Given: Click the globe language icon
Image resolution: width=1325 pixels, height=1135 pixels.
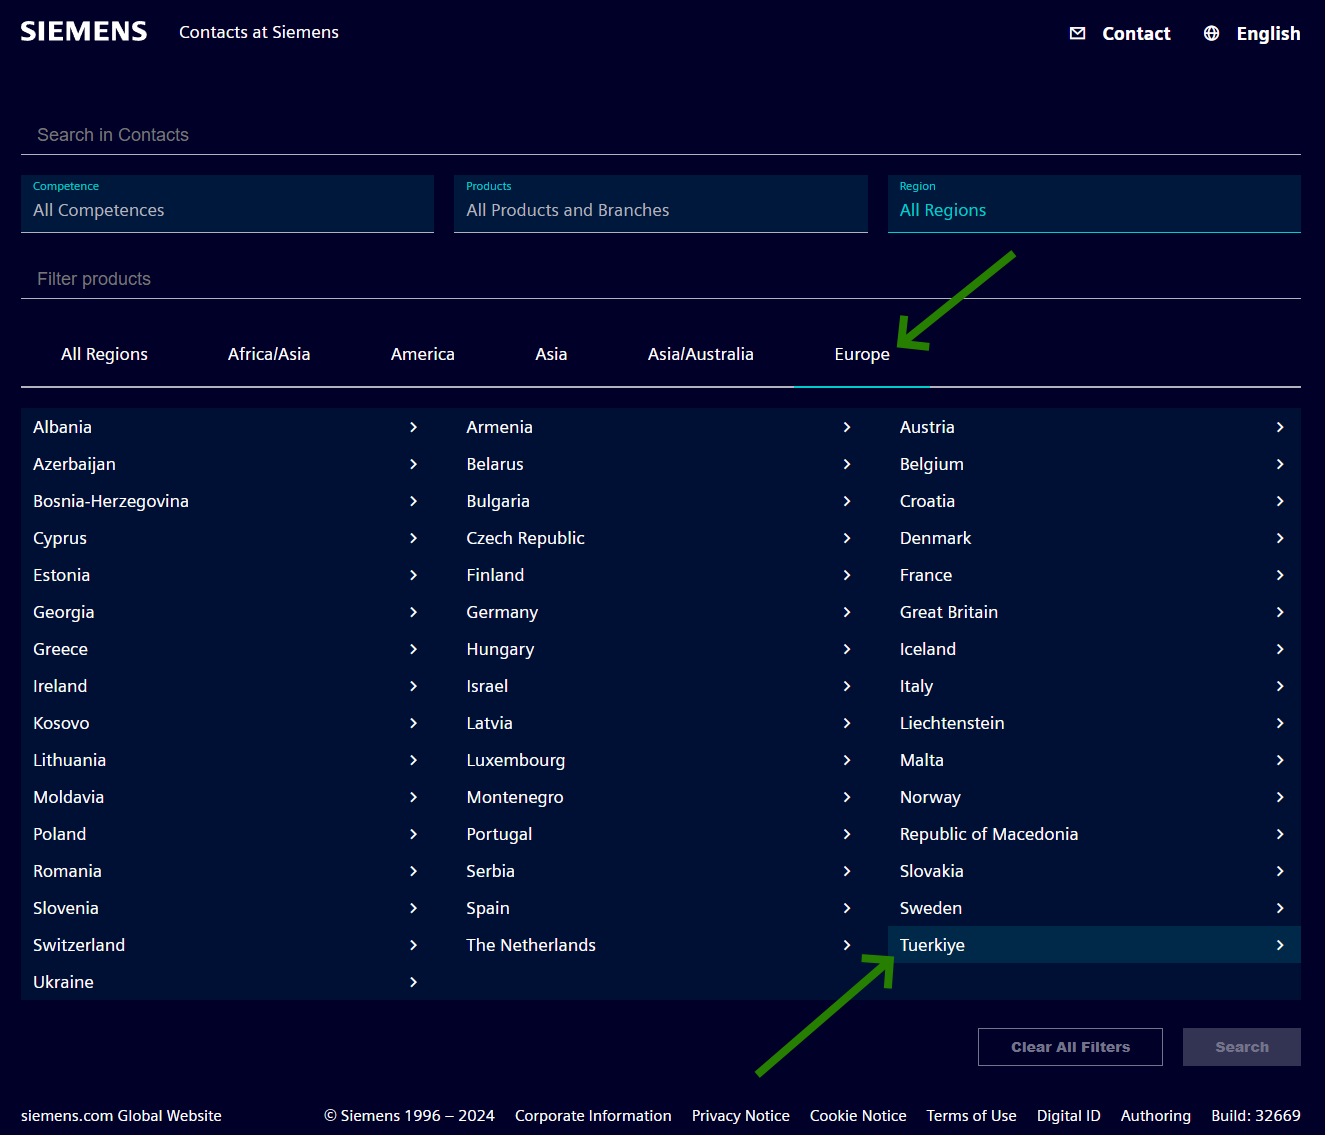Looking at the screenshot, I should pos(1211,33).
